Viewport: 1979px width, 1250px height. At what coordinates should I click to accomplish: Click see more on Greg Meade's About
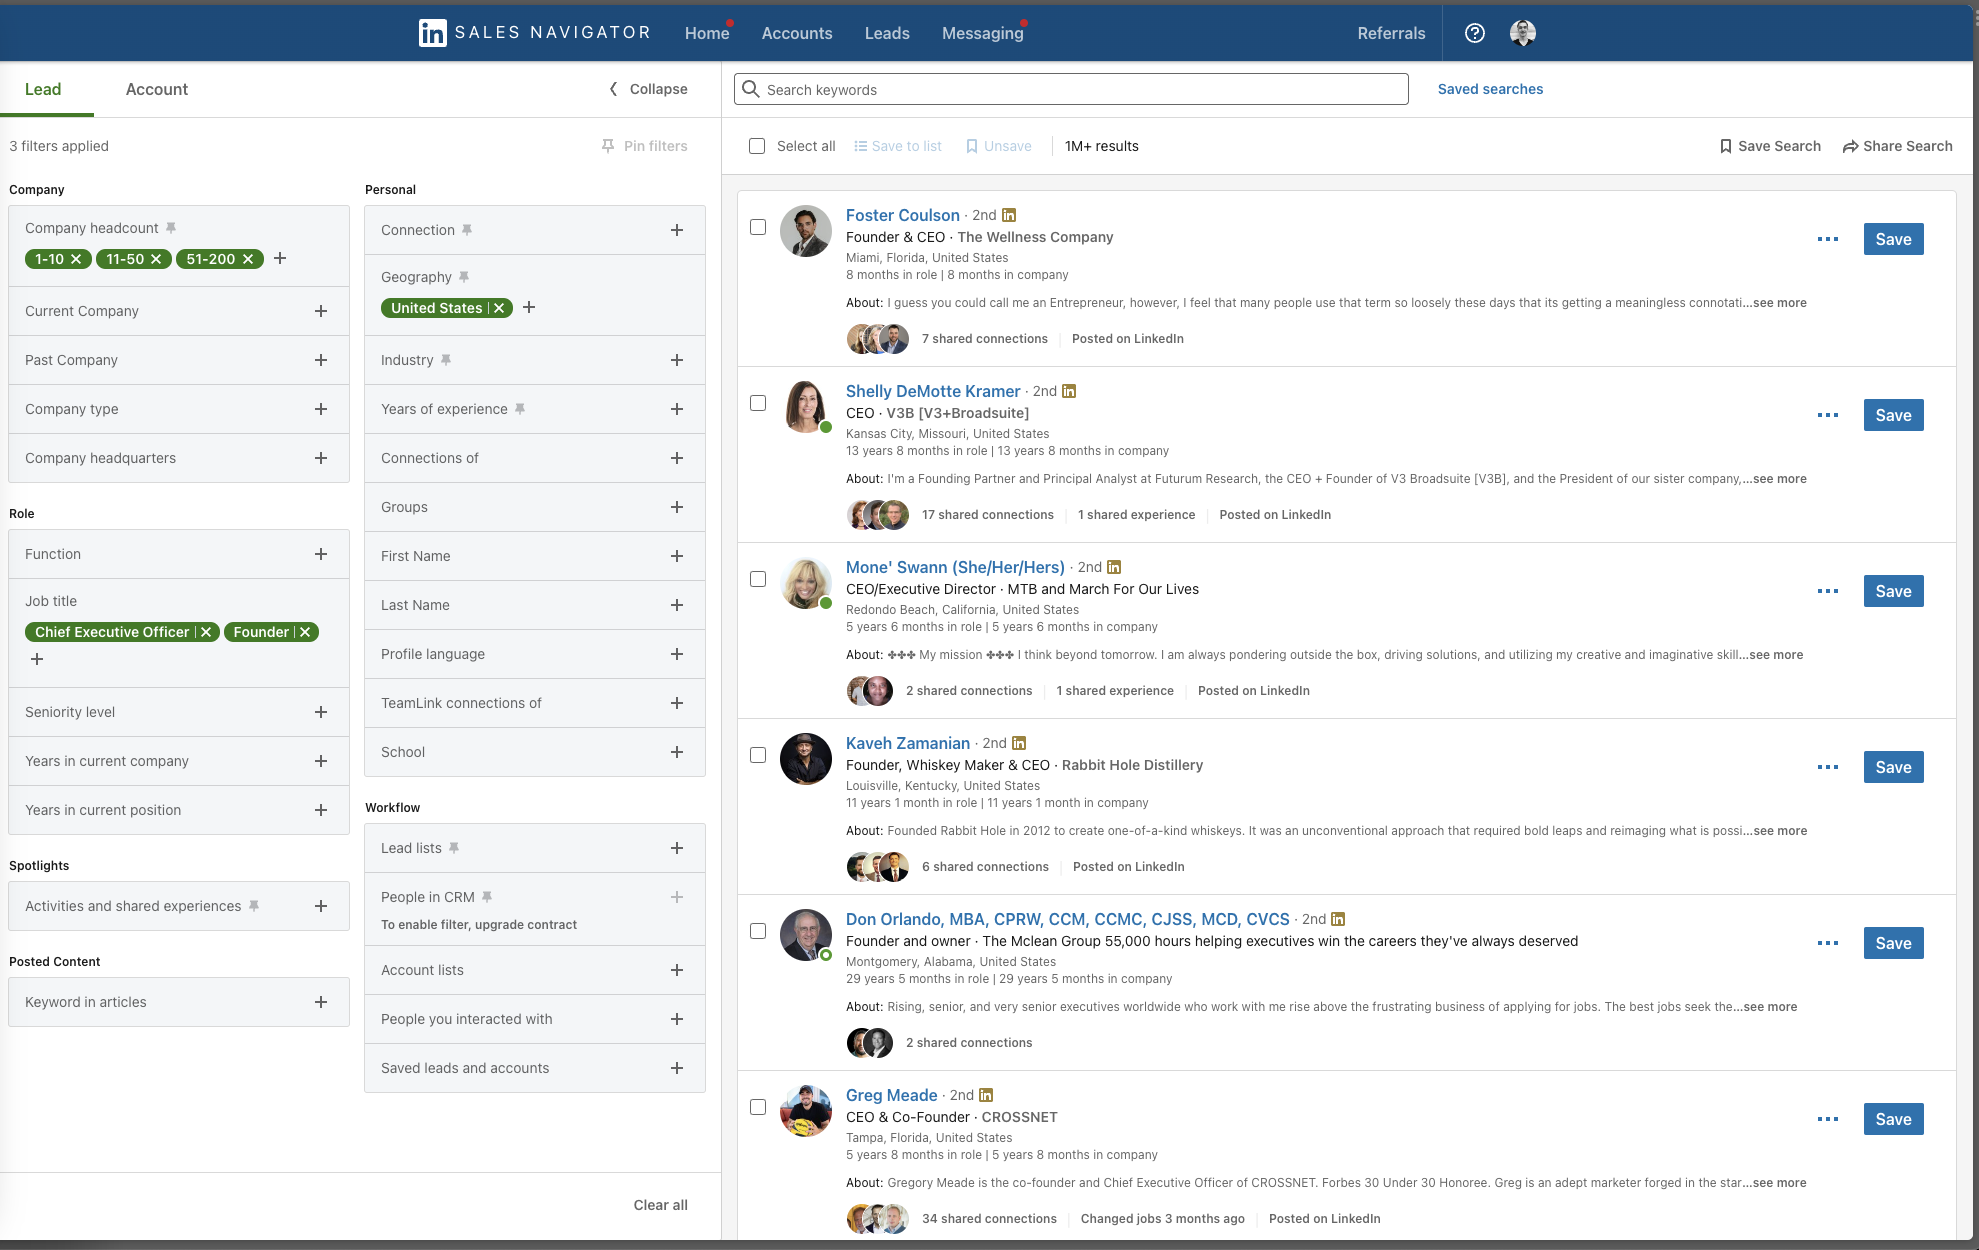point(1779,1183)
